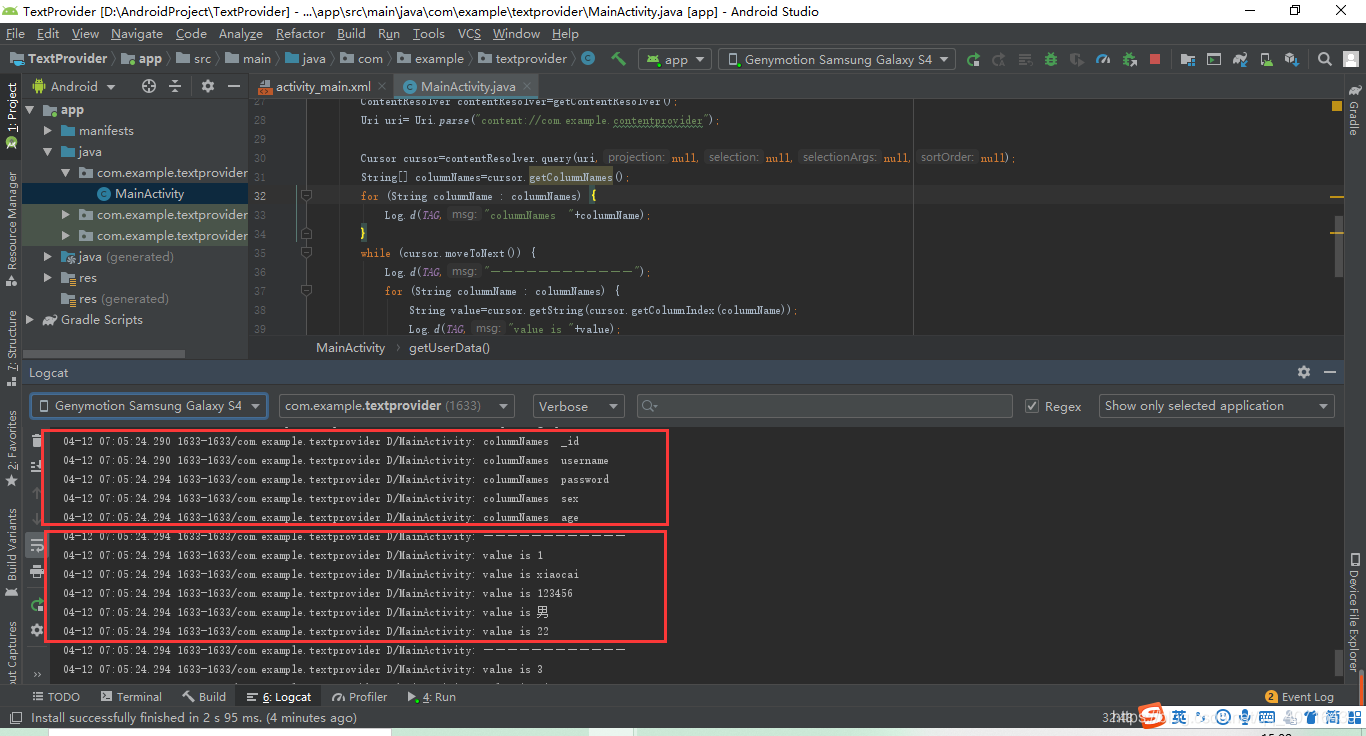Open the Logcat device selector dropdown
The image size is (1366, 736).
(149, 406)
